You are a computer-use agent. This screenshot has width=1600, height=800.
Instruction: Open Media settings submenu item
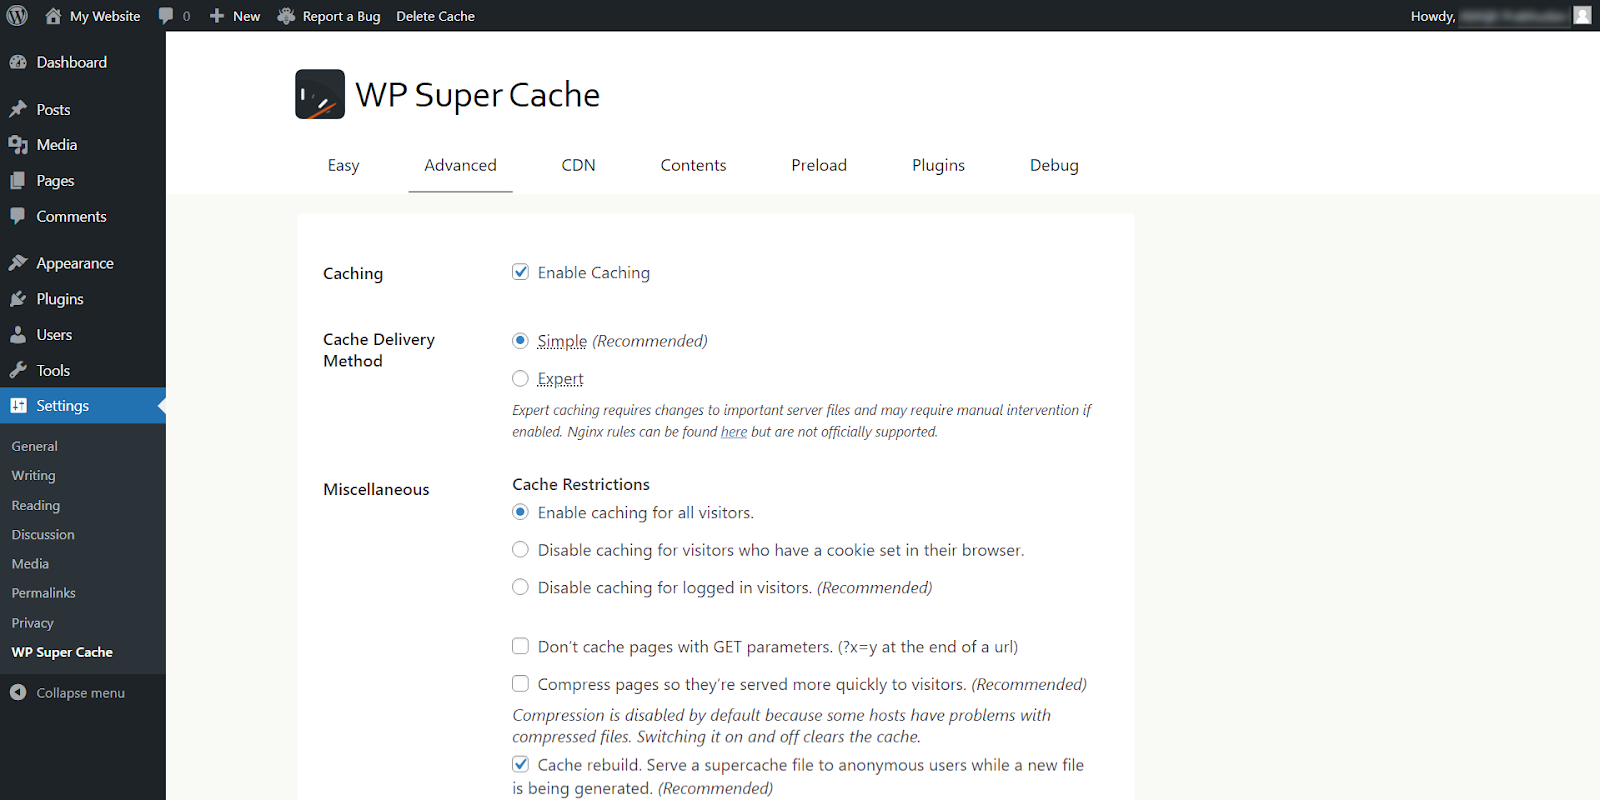pos(30,563)
